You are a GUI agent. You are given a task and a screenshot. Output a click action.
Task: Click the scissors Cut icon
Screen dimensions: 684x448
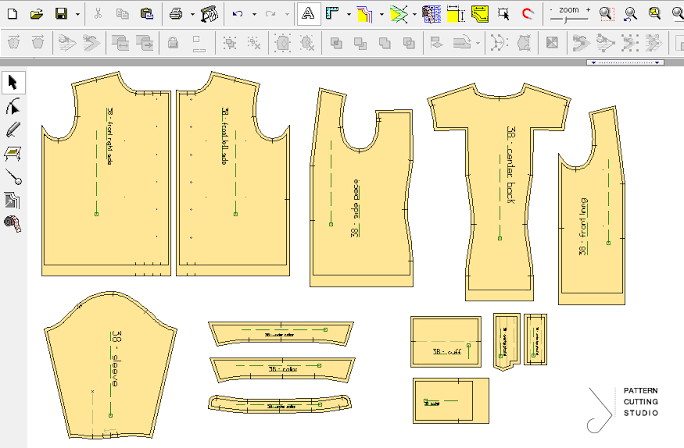(x=98, y=14)
